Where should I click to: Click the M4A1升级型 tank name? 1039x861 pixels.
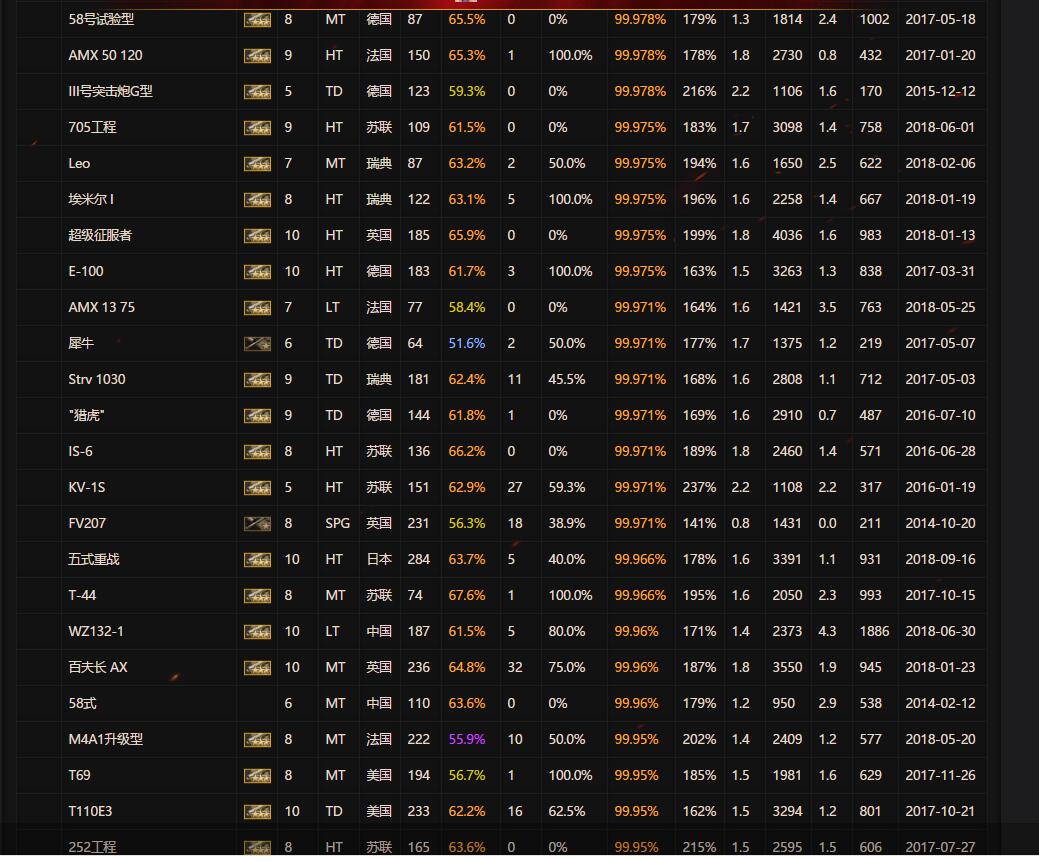click(x=105, y=739)
